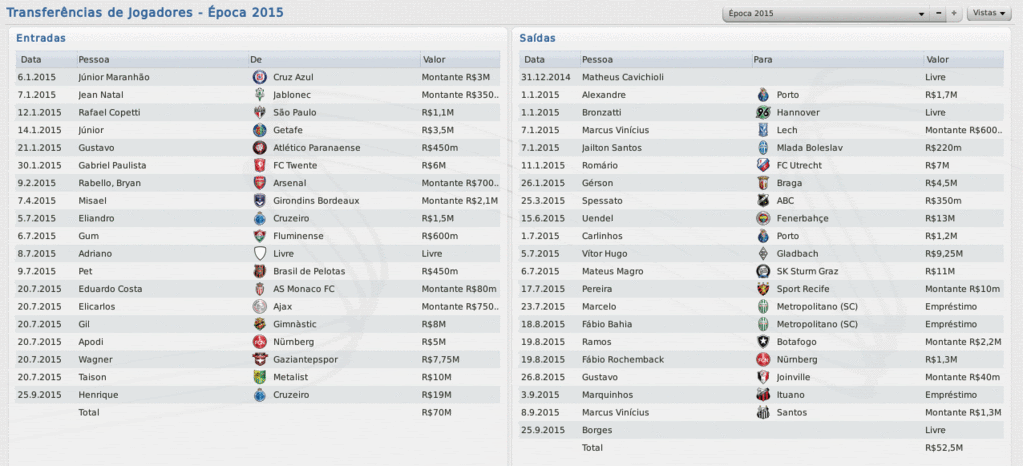Sort incoming transfers by Data column
Image resolution: width=1023 pixels, height=466 pixels.
31,59
